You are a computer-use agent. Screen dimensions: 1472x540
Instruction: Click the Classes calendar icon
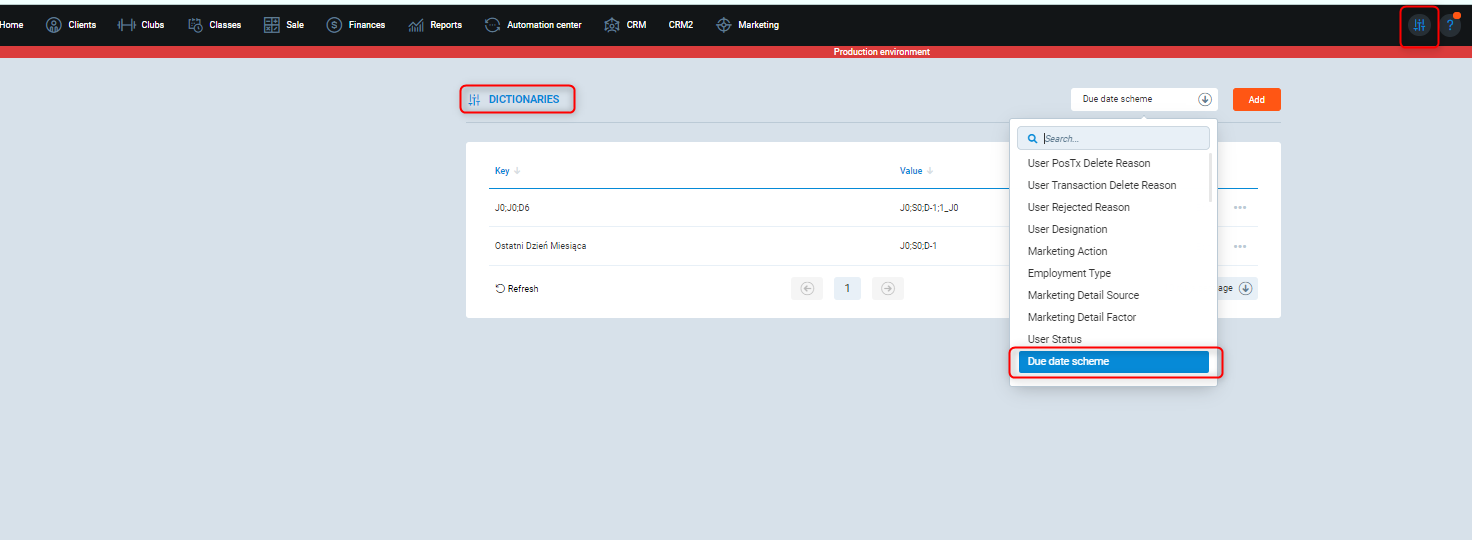pos(196,25)
